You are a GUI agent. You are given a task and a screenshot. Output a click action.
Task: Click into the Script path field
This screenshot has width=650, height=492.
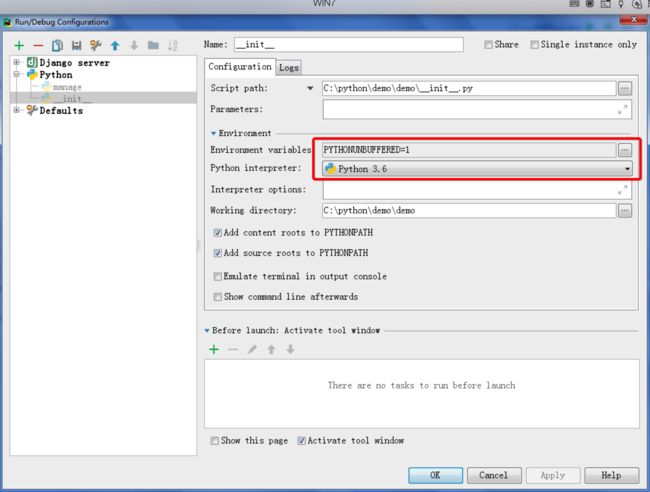point(469,88)
